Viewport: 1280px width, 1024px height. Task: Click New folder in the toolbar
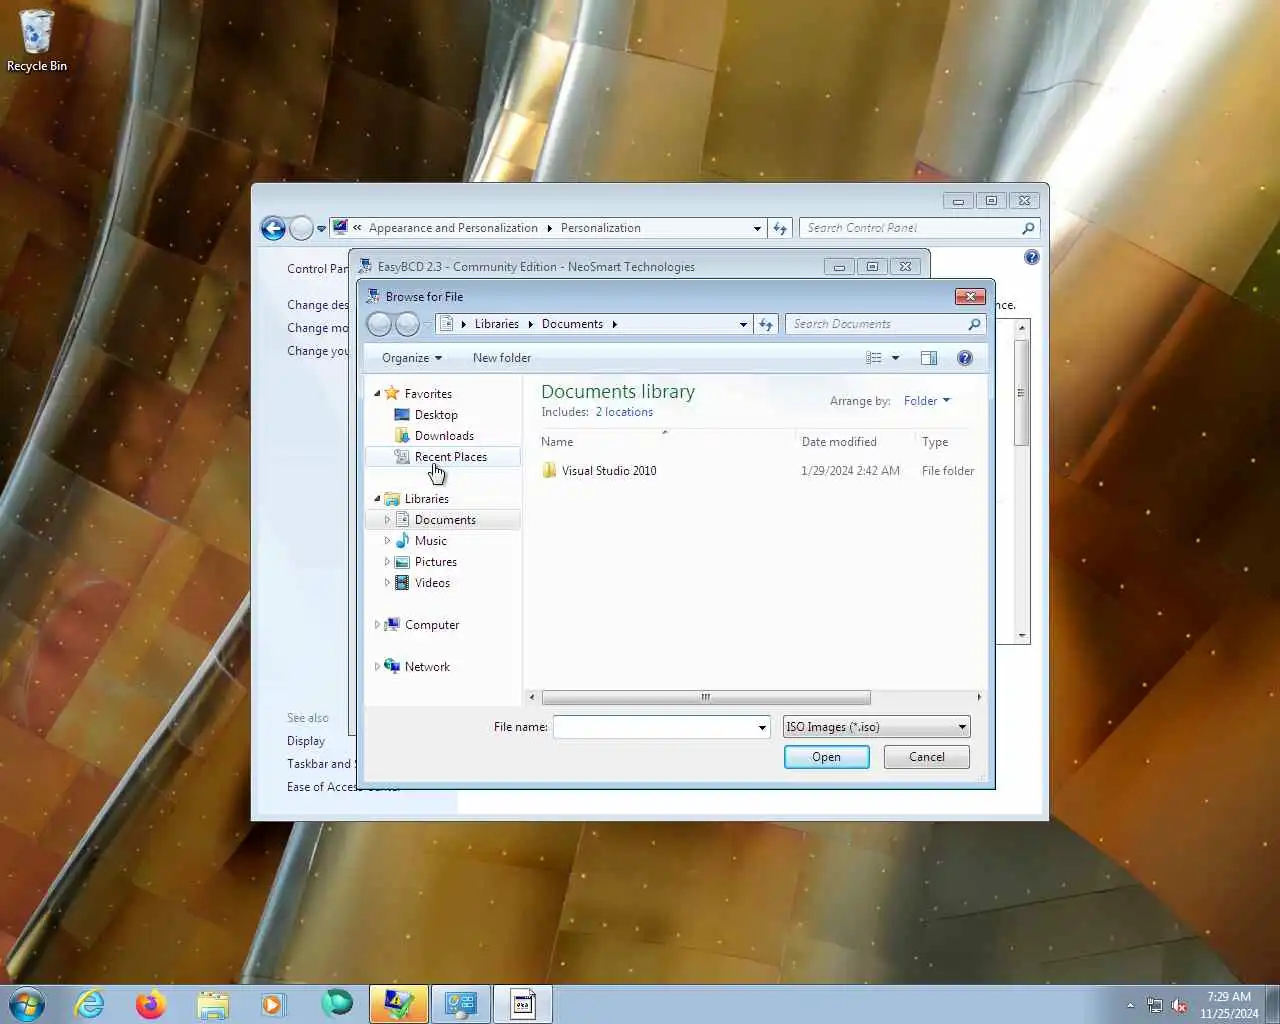[x=502, y=358]
